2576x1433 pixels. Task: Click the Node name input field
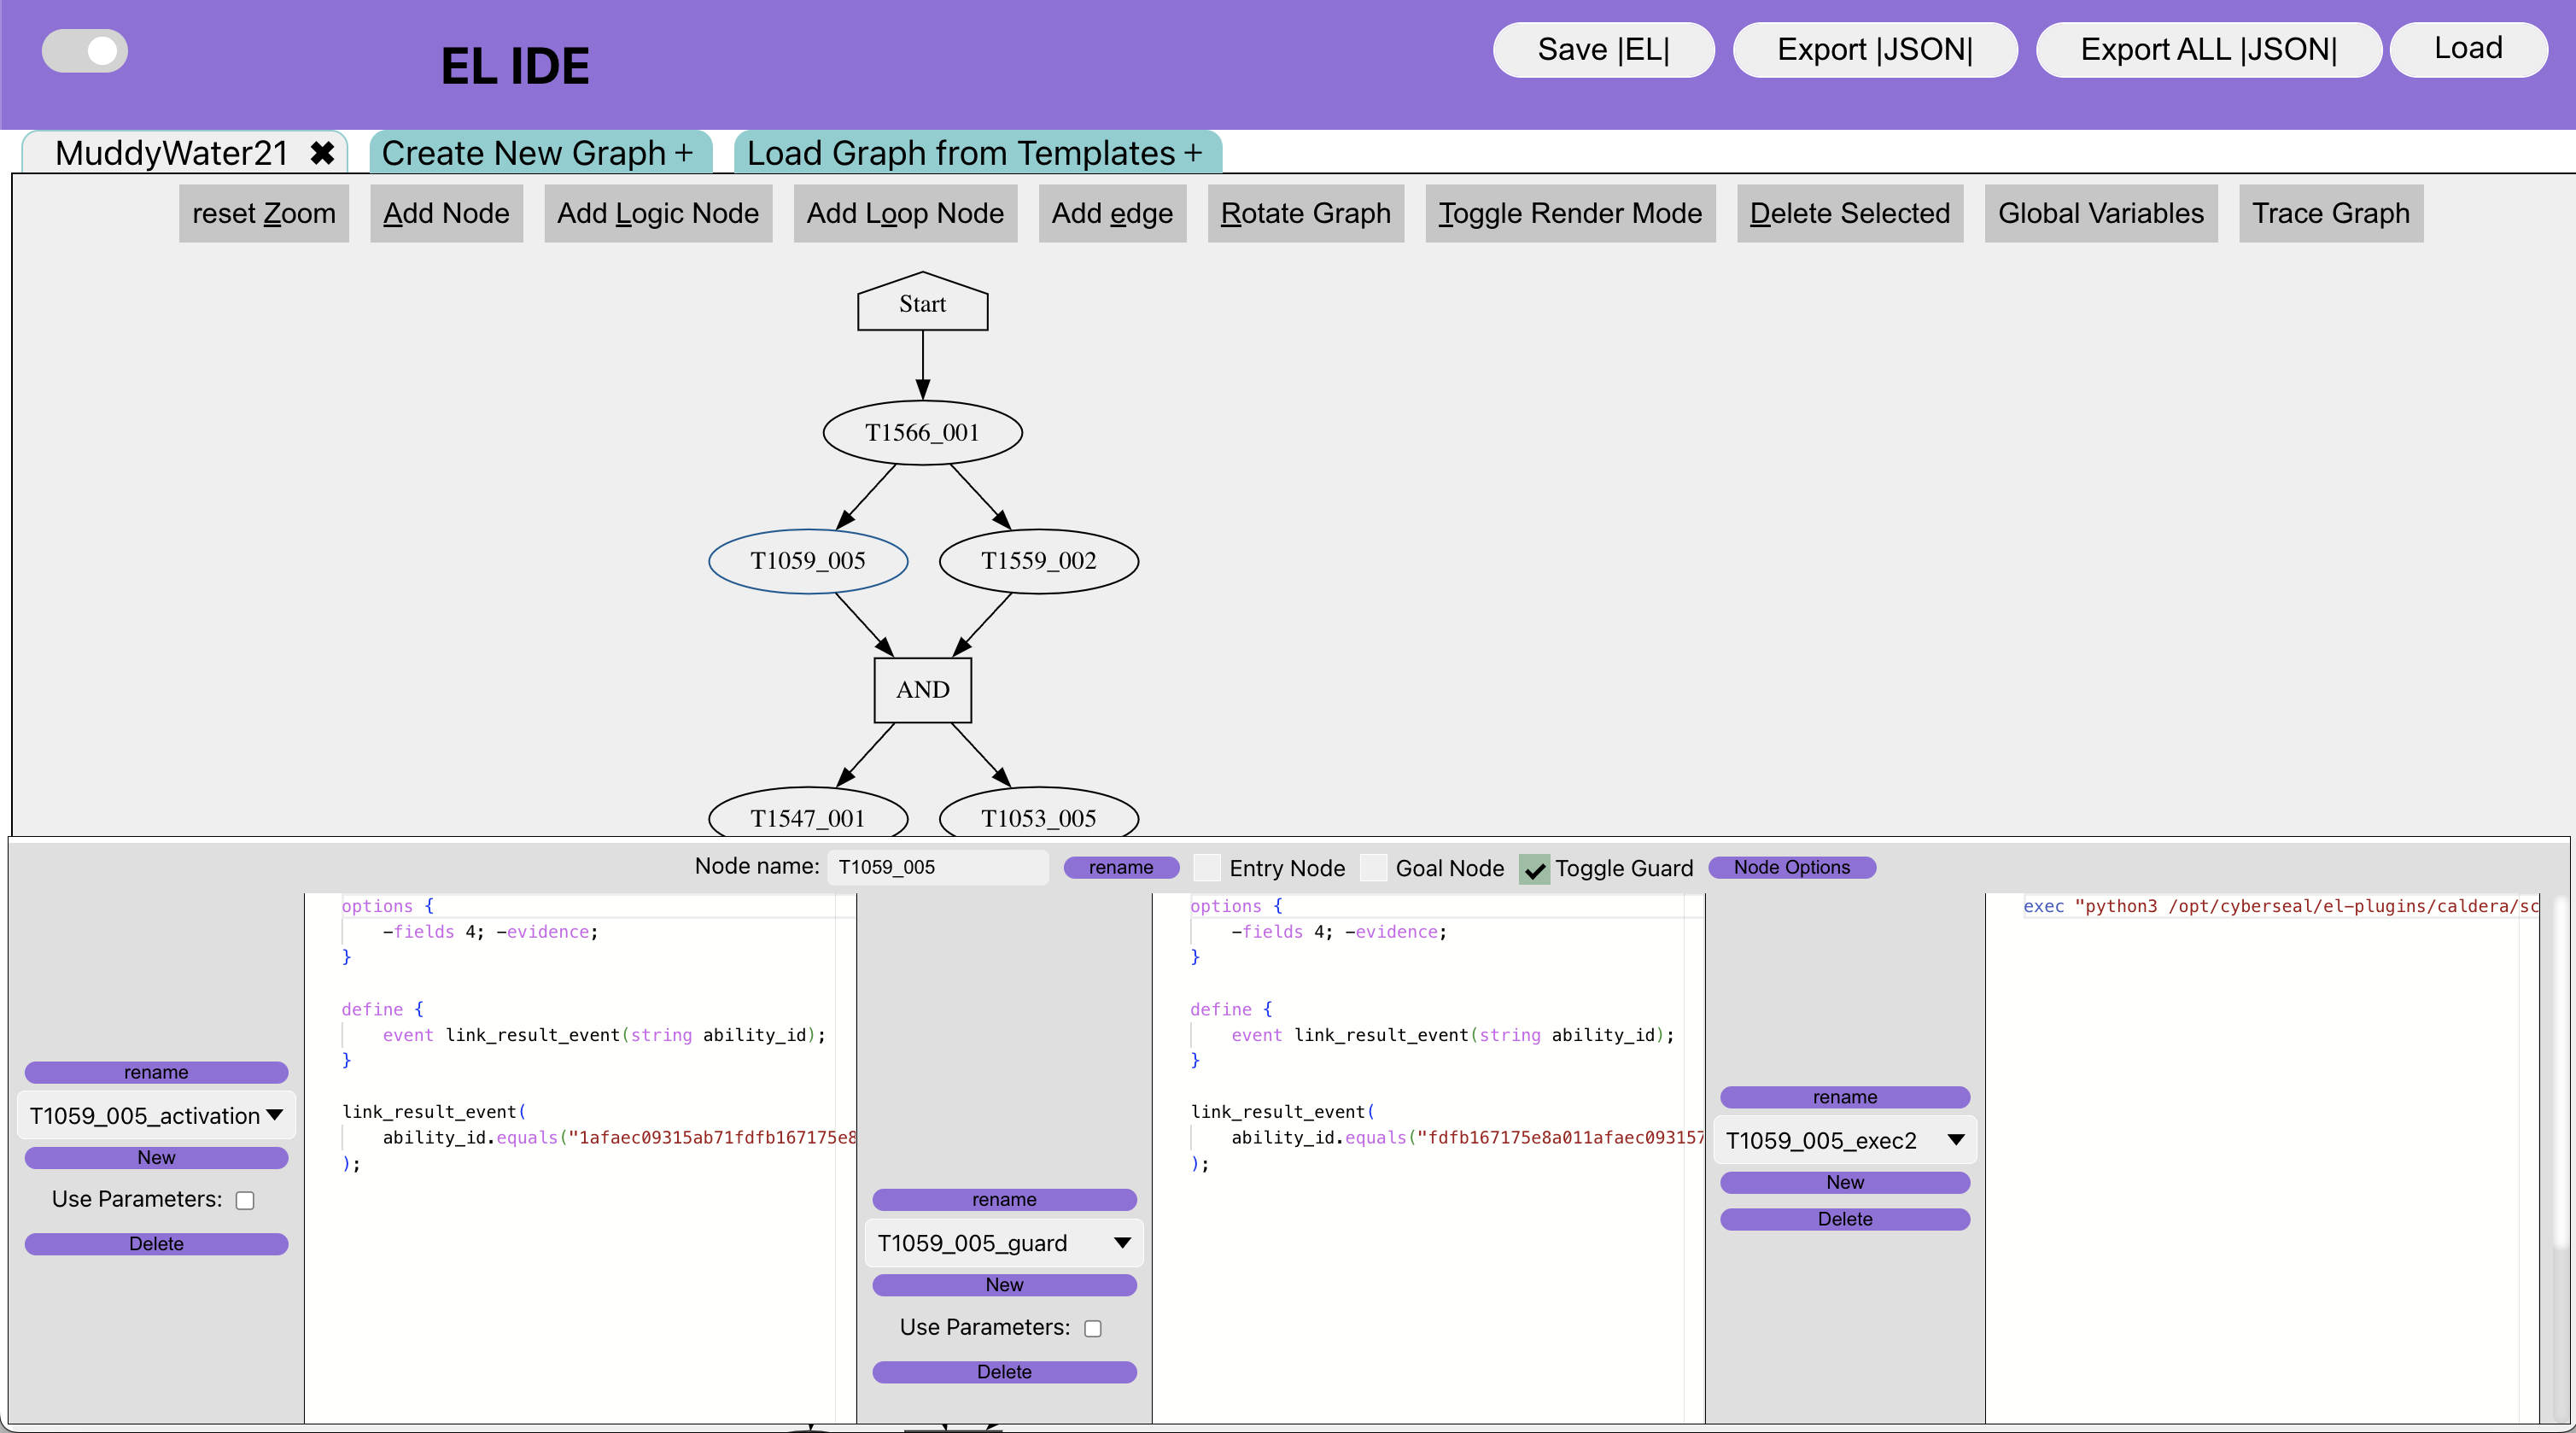pyautogui.click(x=937, y=867)
